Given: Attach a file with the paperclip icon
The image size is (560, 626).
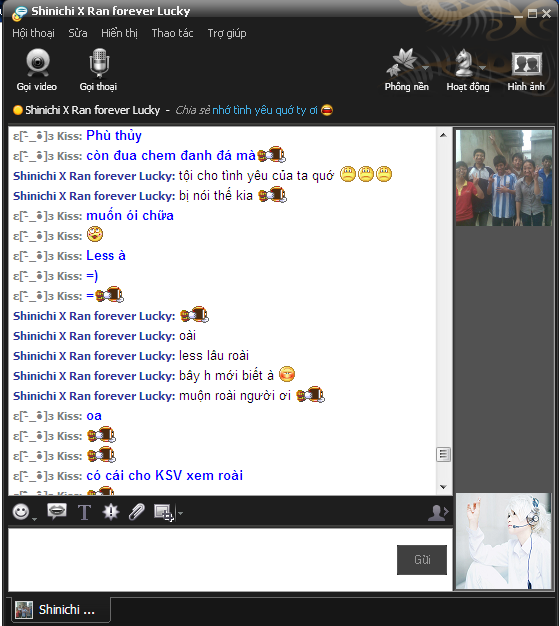Looking at the screenshot, I should point(137,512).
